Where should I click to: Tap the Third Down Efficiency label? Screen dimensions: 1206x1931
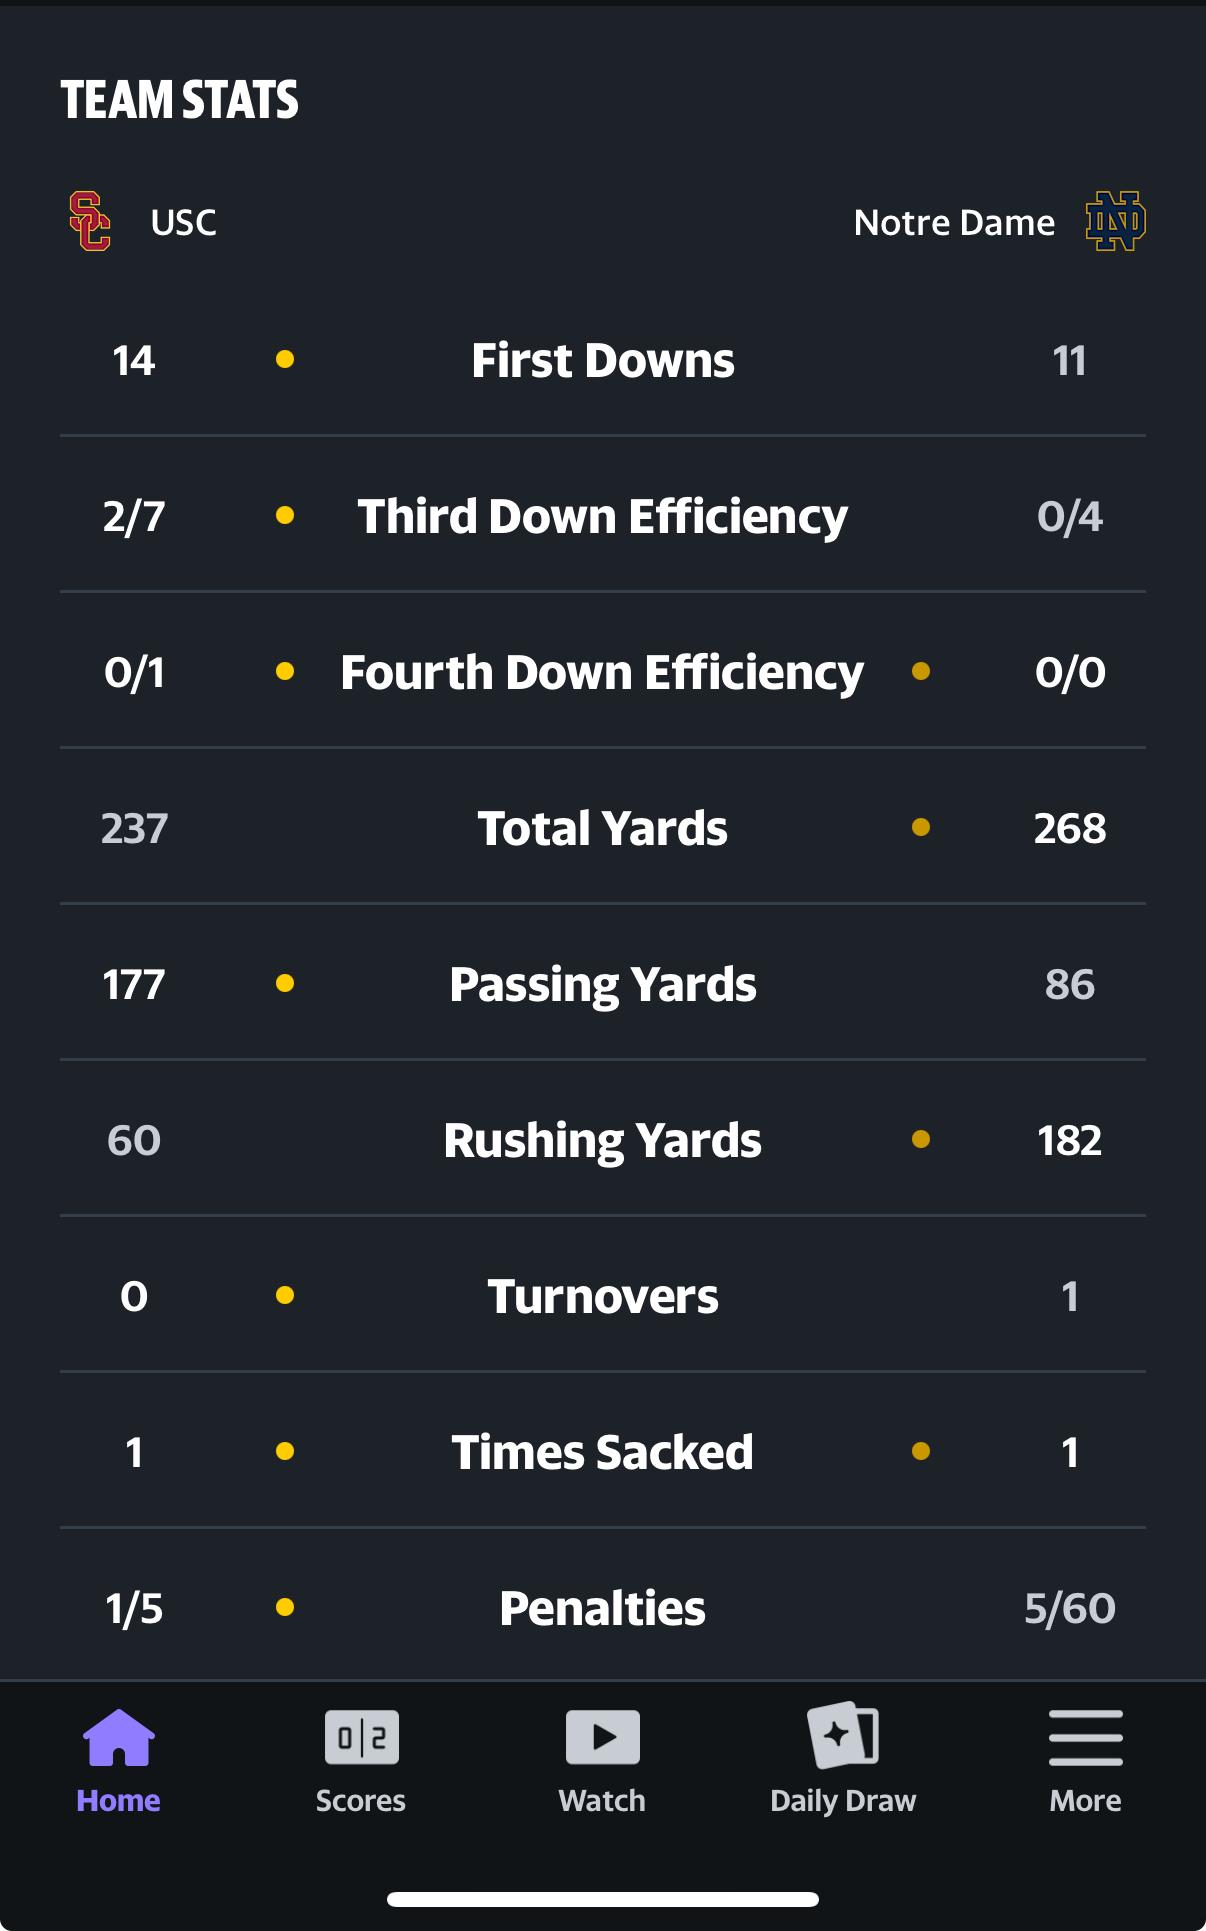[x=603, y=517]
